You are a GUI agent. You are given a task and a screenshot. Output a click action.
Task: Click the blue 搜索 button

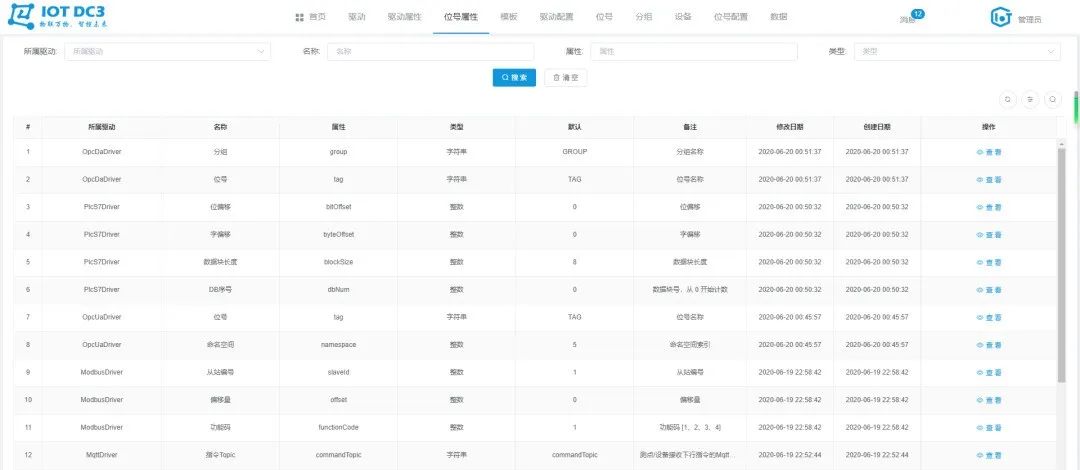click(x=514, y=78)
